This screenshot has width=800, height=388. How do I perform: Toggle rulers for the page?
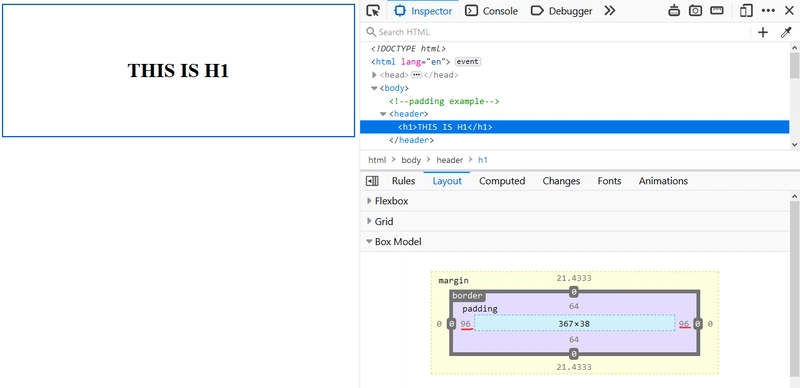click(x=717, y=11)
